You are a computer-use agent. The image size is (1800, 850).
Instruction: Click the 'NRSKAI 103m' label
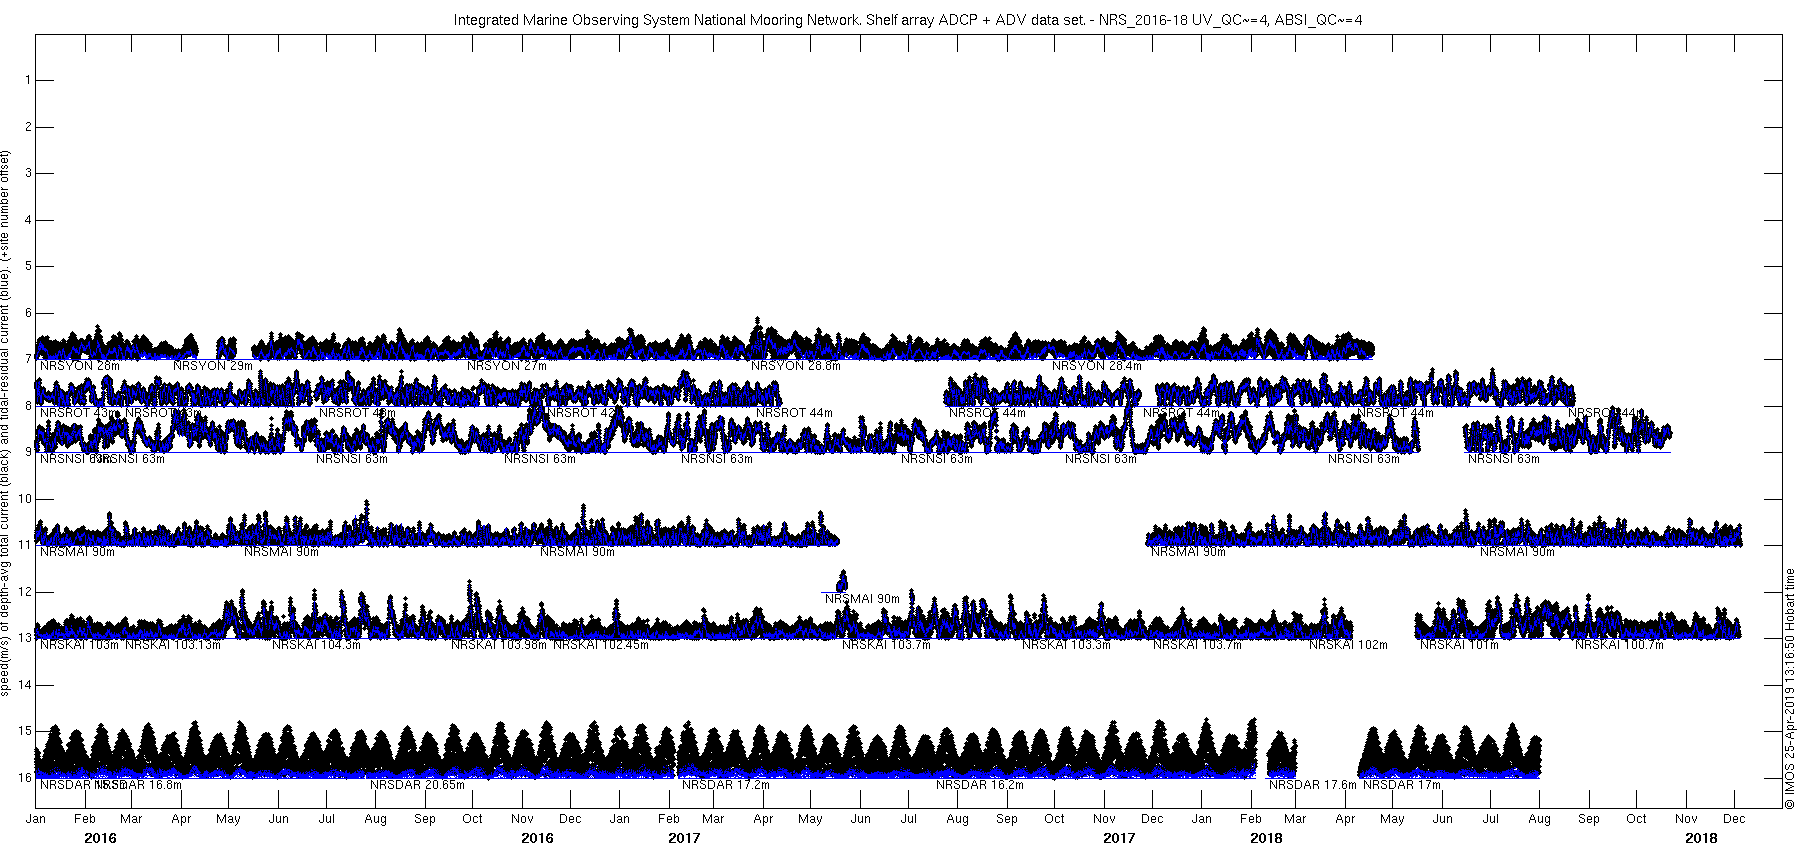click(x=80, y=645)
